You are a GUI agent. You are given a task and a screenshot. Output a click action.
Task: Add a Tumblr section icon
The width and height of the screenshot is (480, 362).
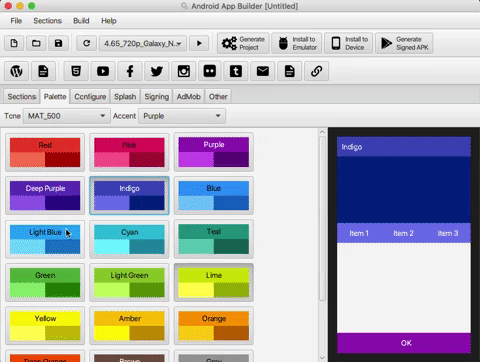[236, 71]
